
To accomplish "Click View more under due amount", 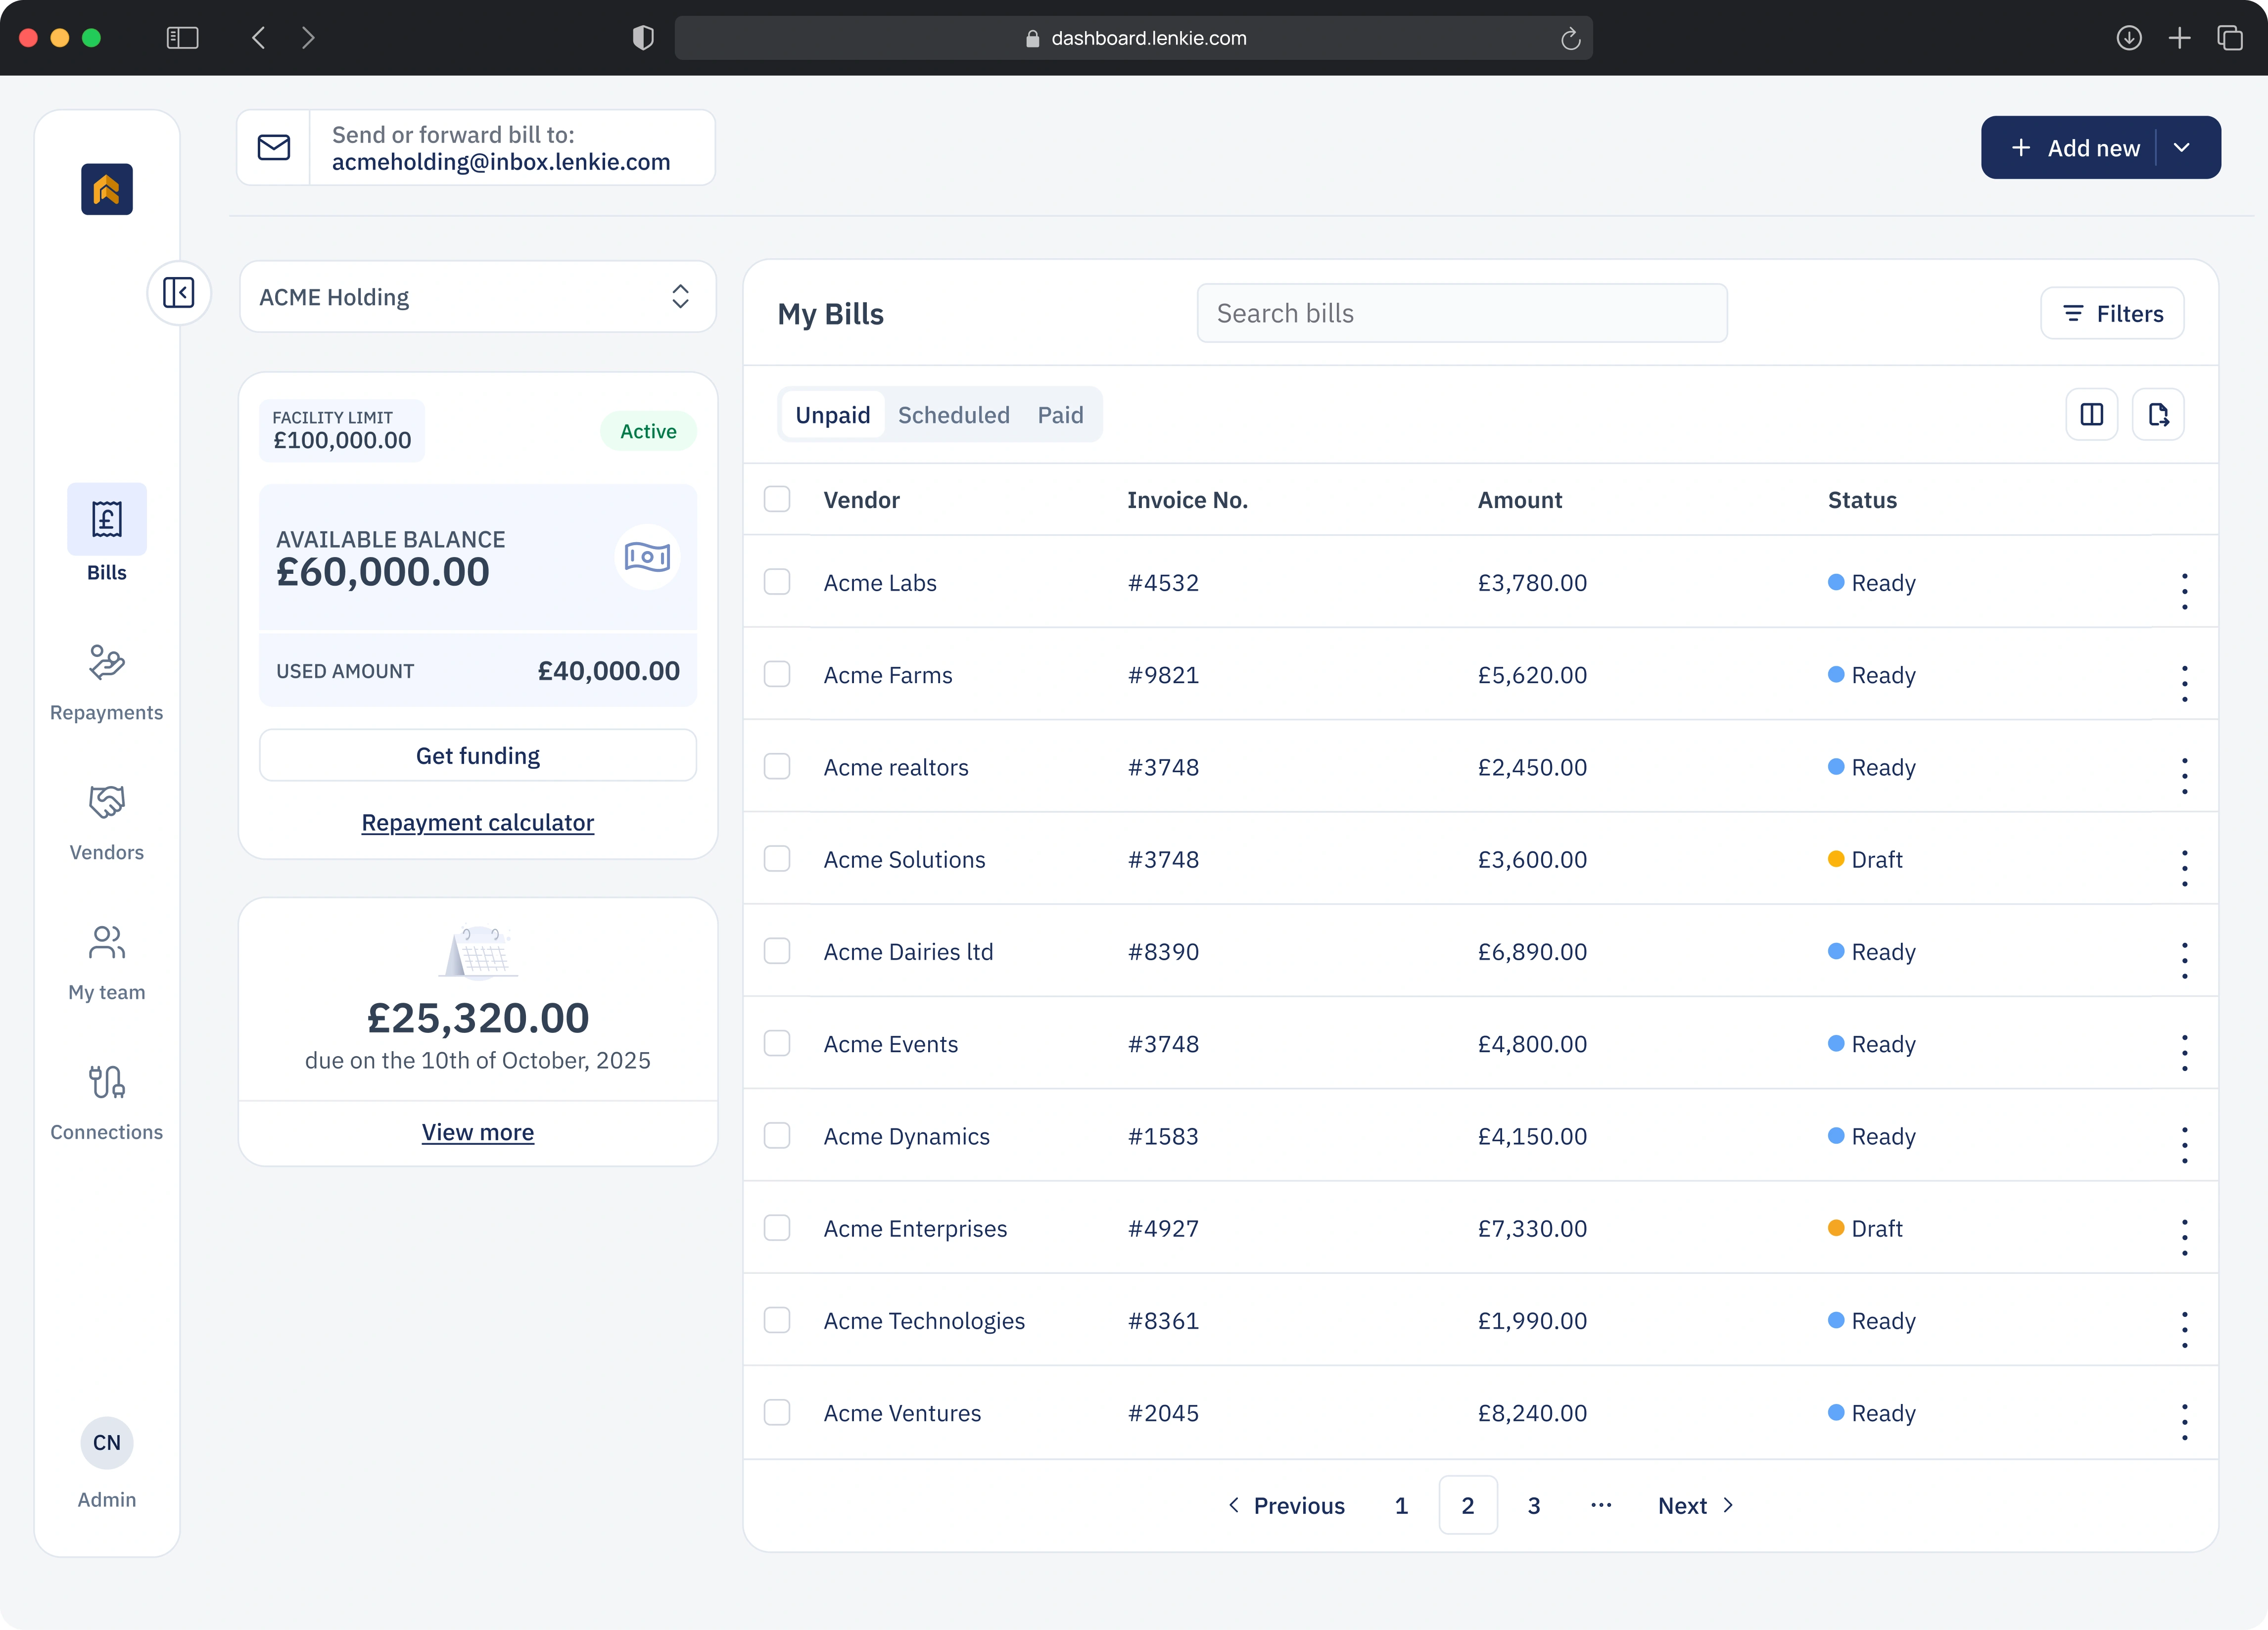I will click(x=478, y=1132).
